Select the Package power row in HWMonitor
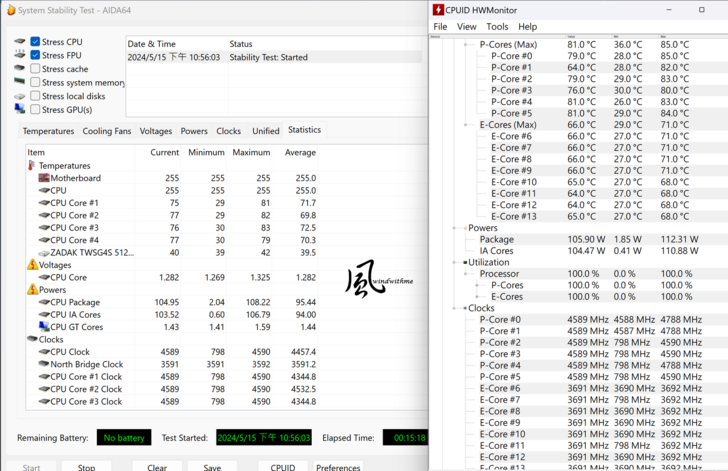 (497, 239)
